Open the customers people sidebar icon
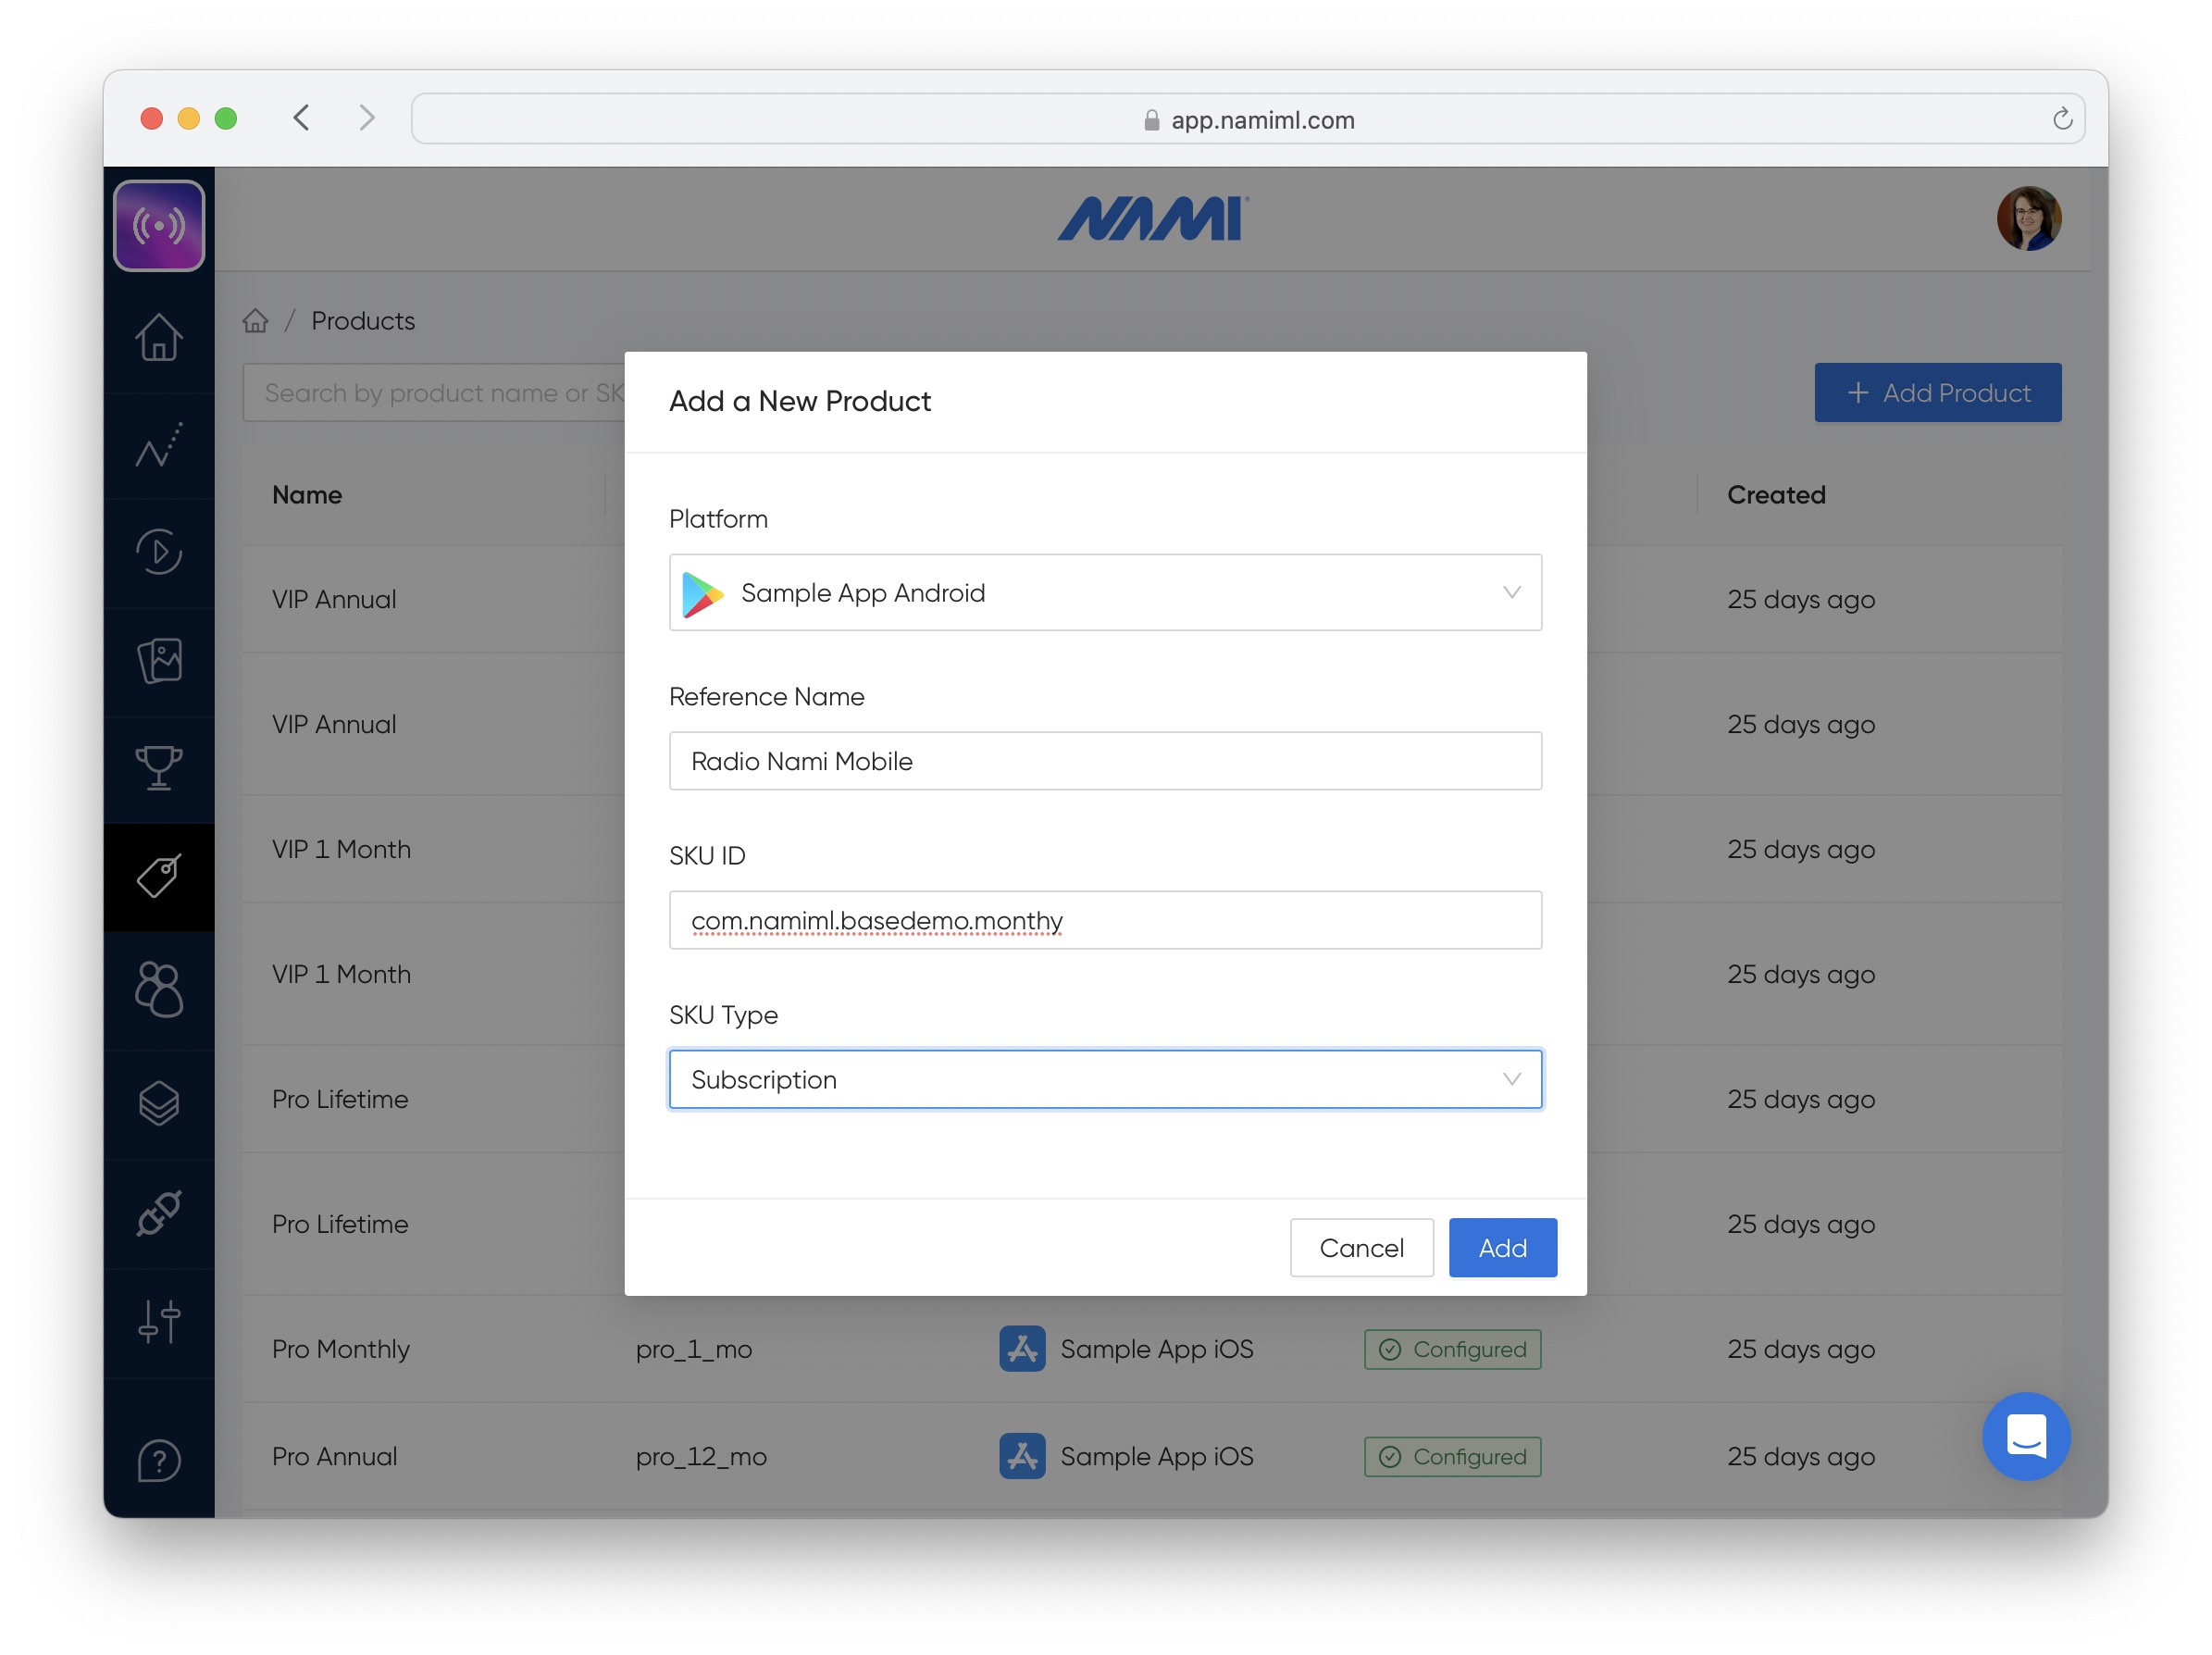Screen dimensions: 2212x1655 pos(158,990)
